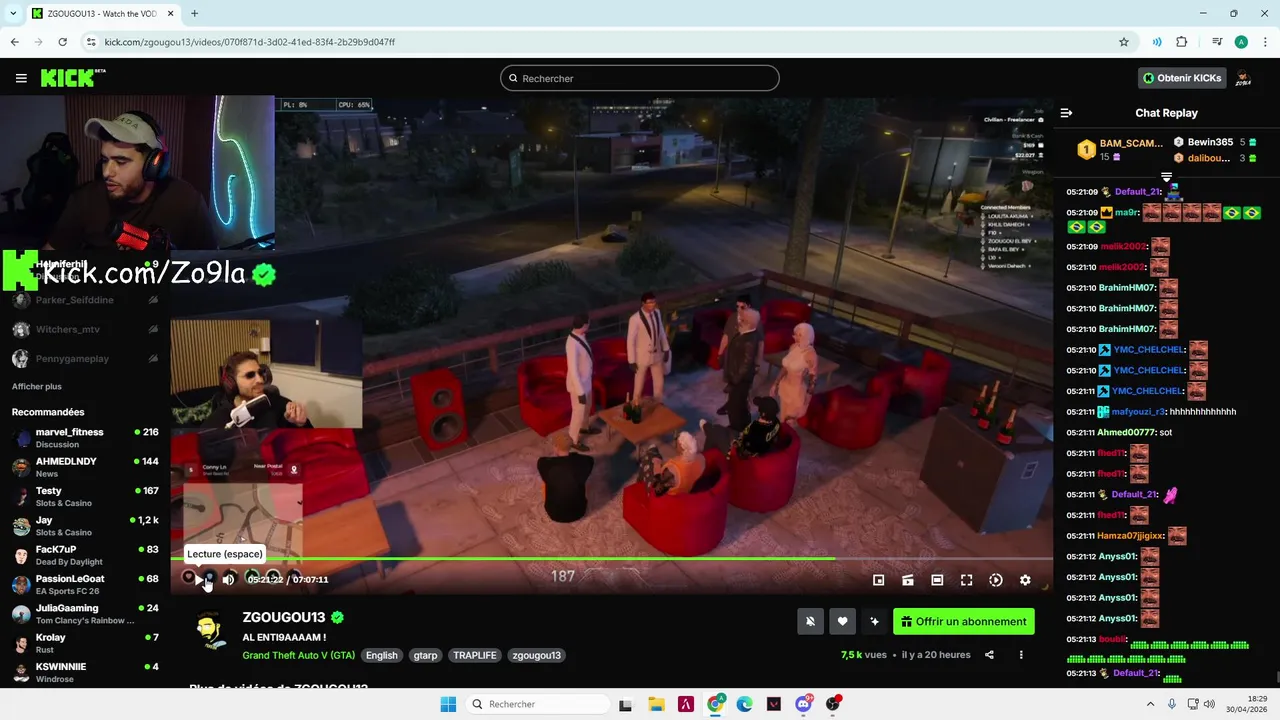Open KSWINNIIE Windrose channel
Viewport: 1280px width, 720px height.
pyautogui.click(x=85, y=672)
